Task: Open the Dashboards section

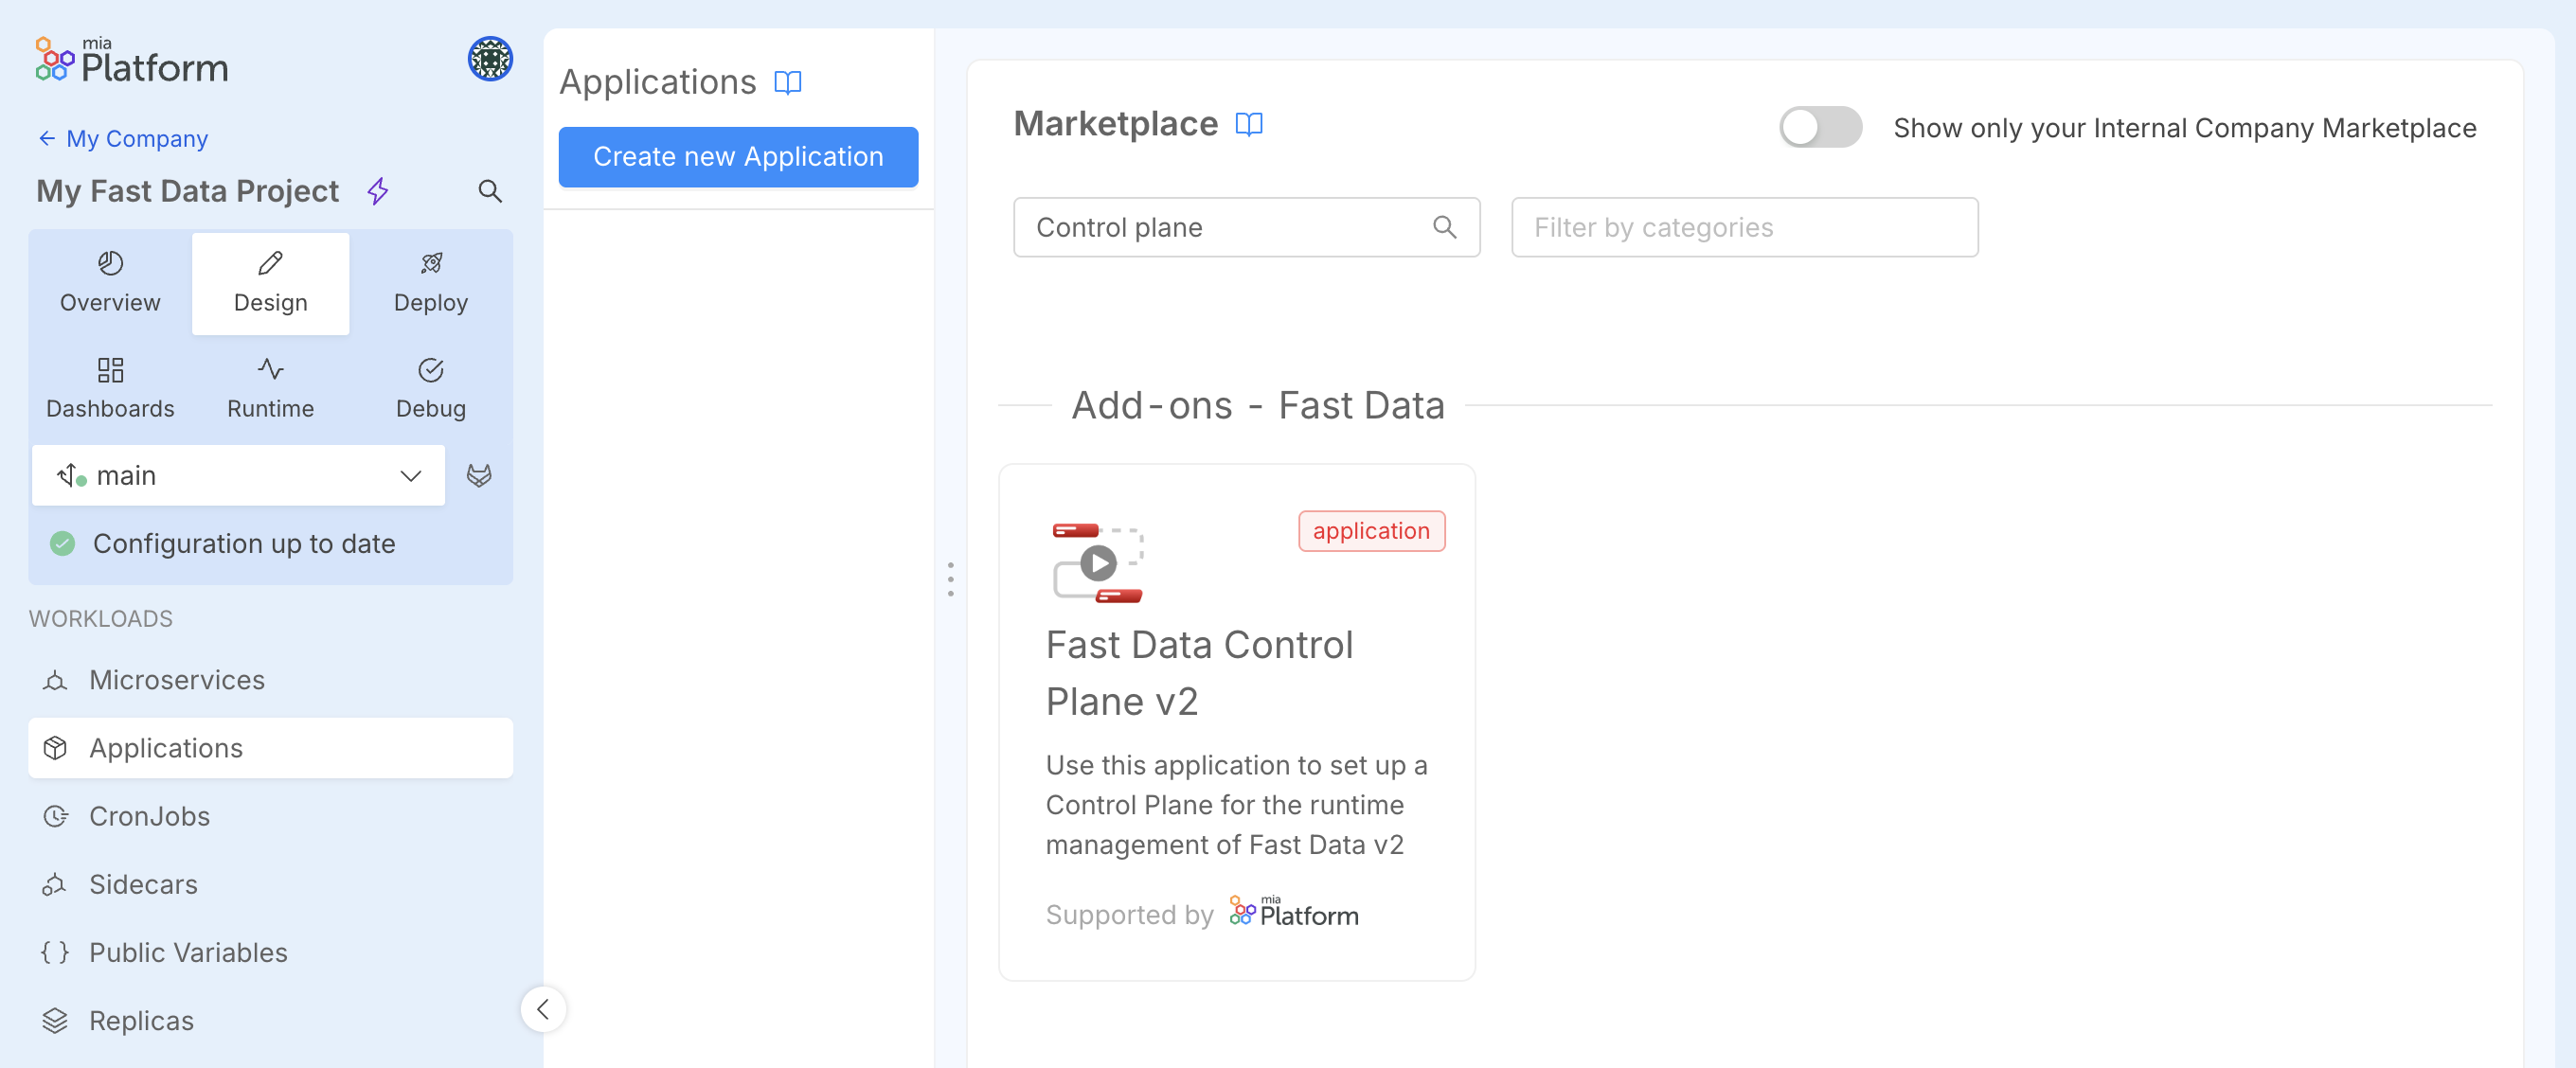Action: pos(109,388)
